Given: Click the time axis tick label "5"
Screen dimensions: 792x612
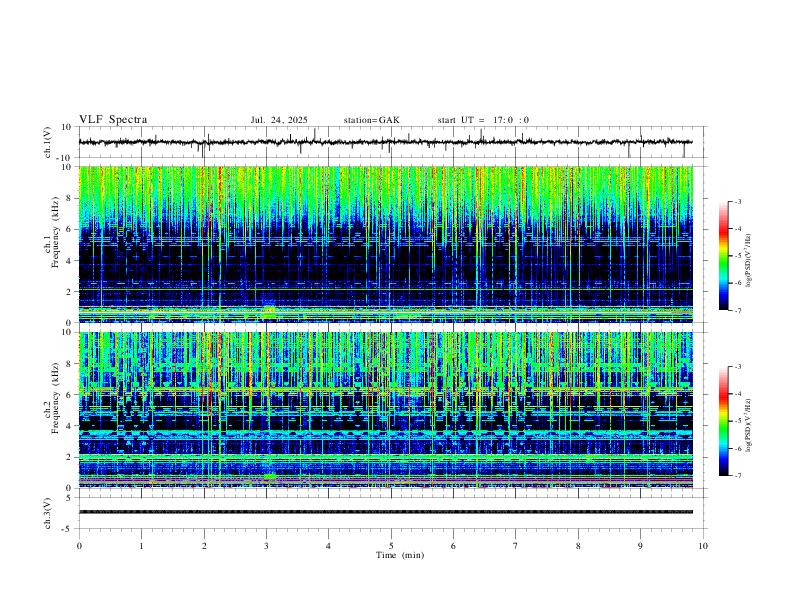Looking at the screenshot, I should click(x=391, y=546).
